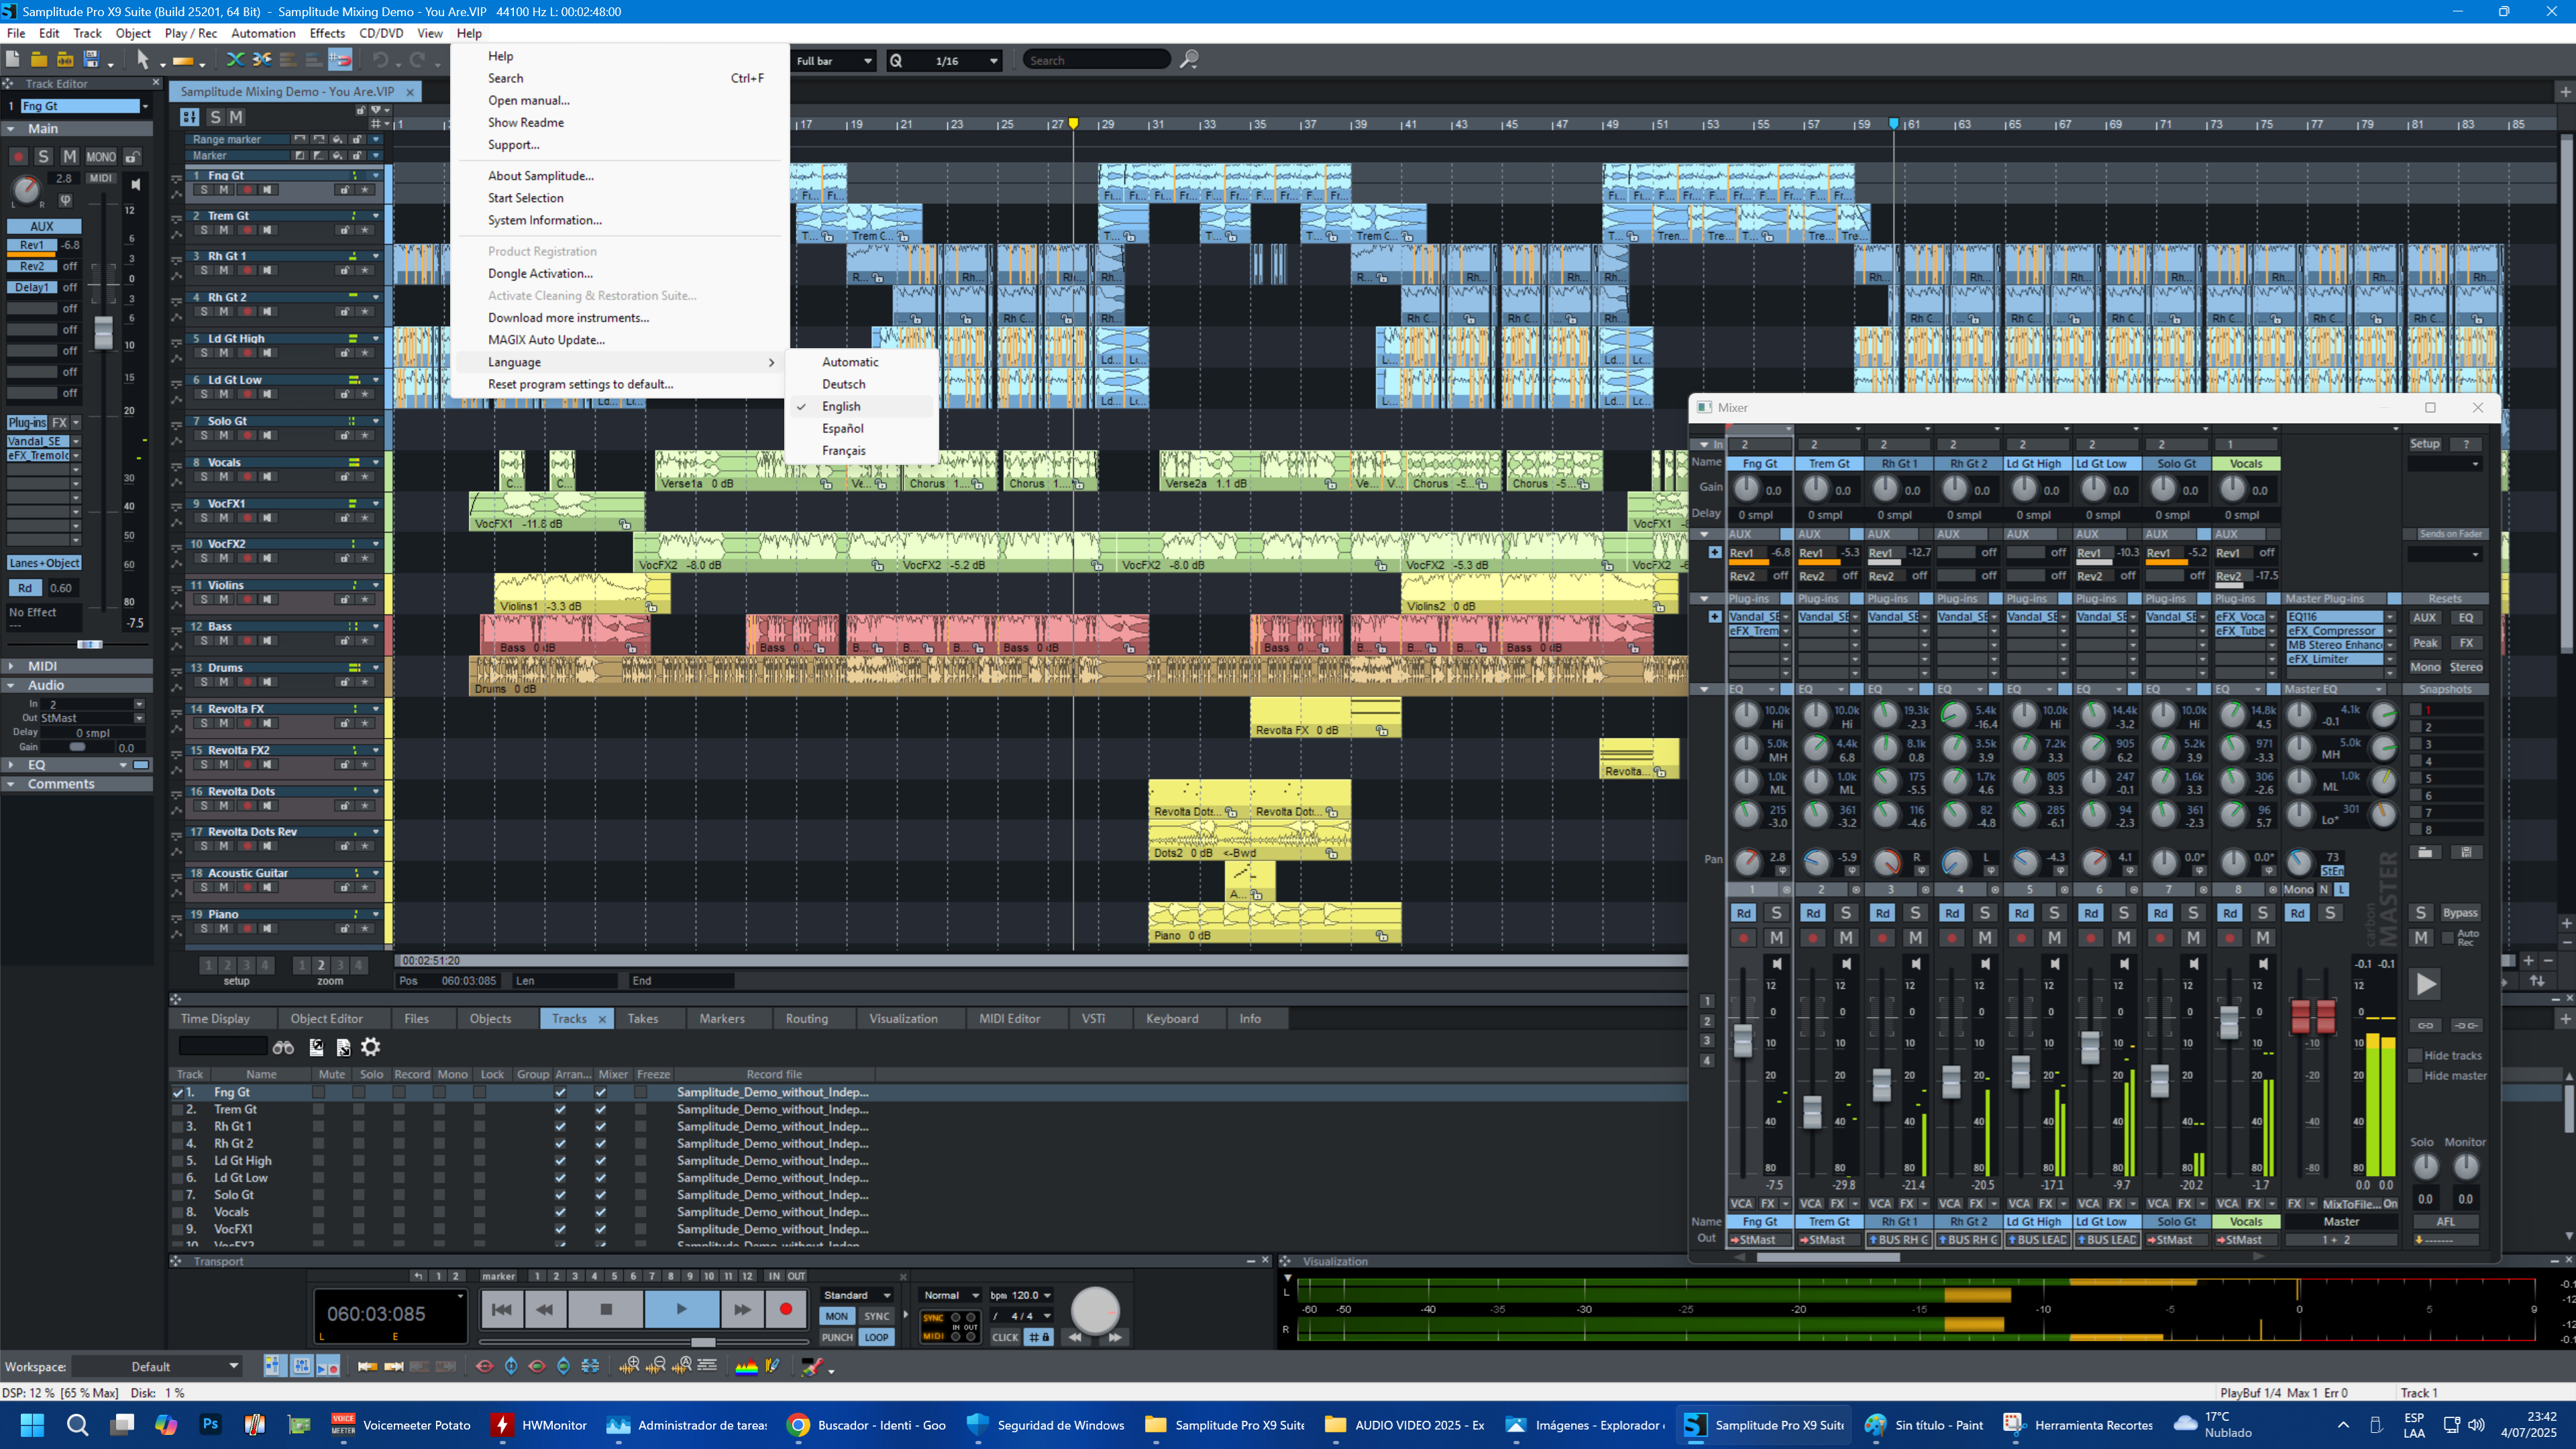This screenshot has height=1449, width=2576.
Task: Check Freeze checkbox for Solo Gt row
Action: coord(641,1195)
